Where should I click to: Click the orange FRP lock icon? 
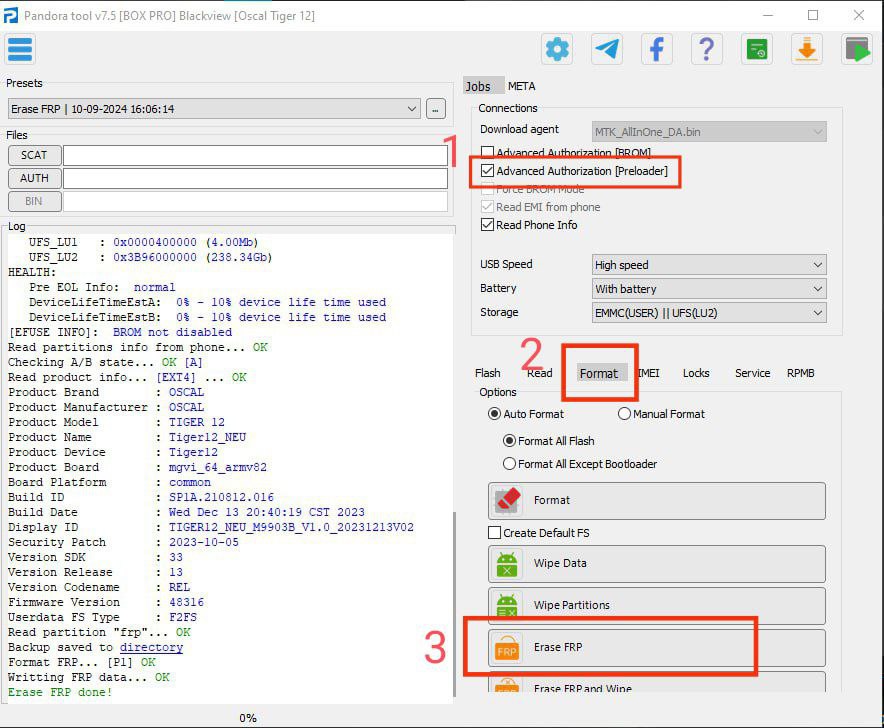[x=507, y=647]
